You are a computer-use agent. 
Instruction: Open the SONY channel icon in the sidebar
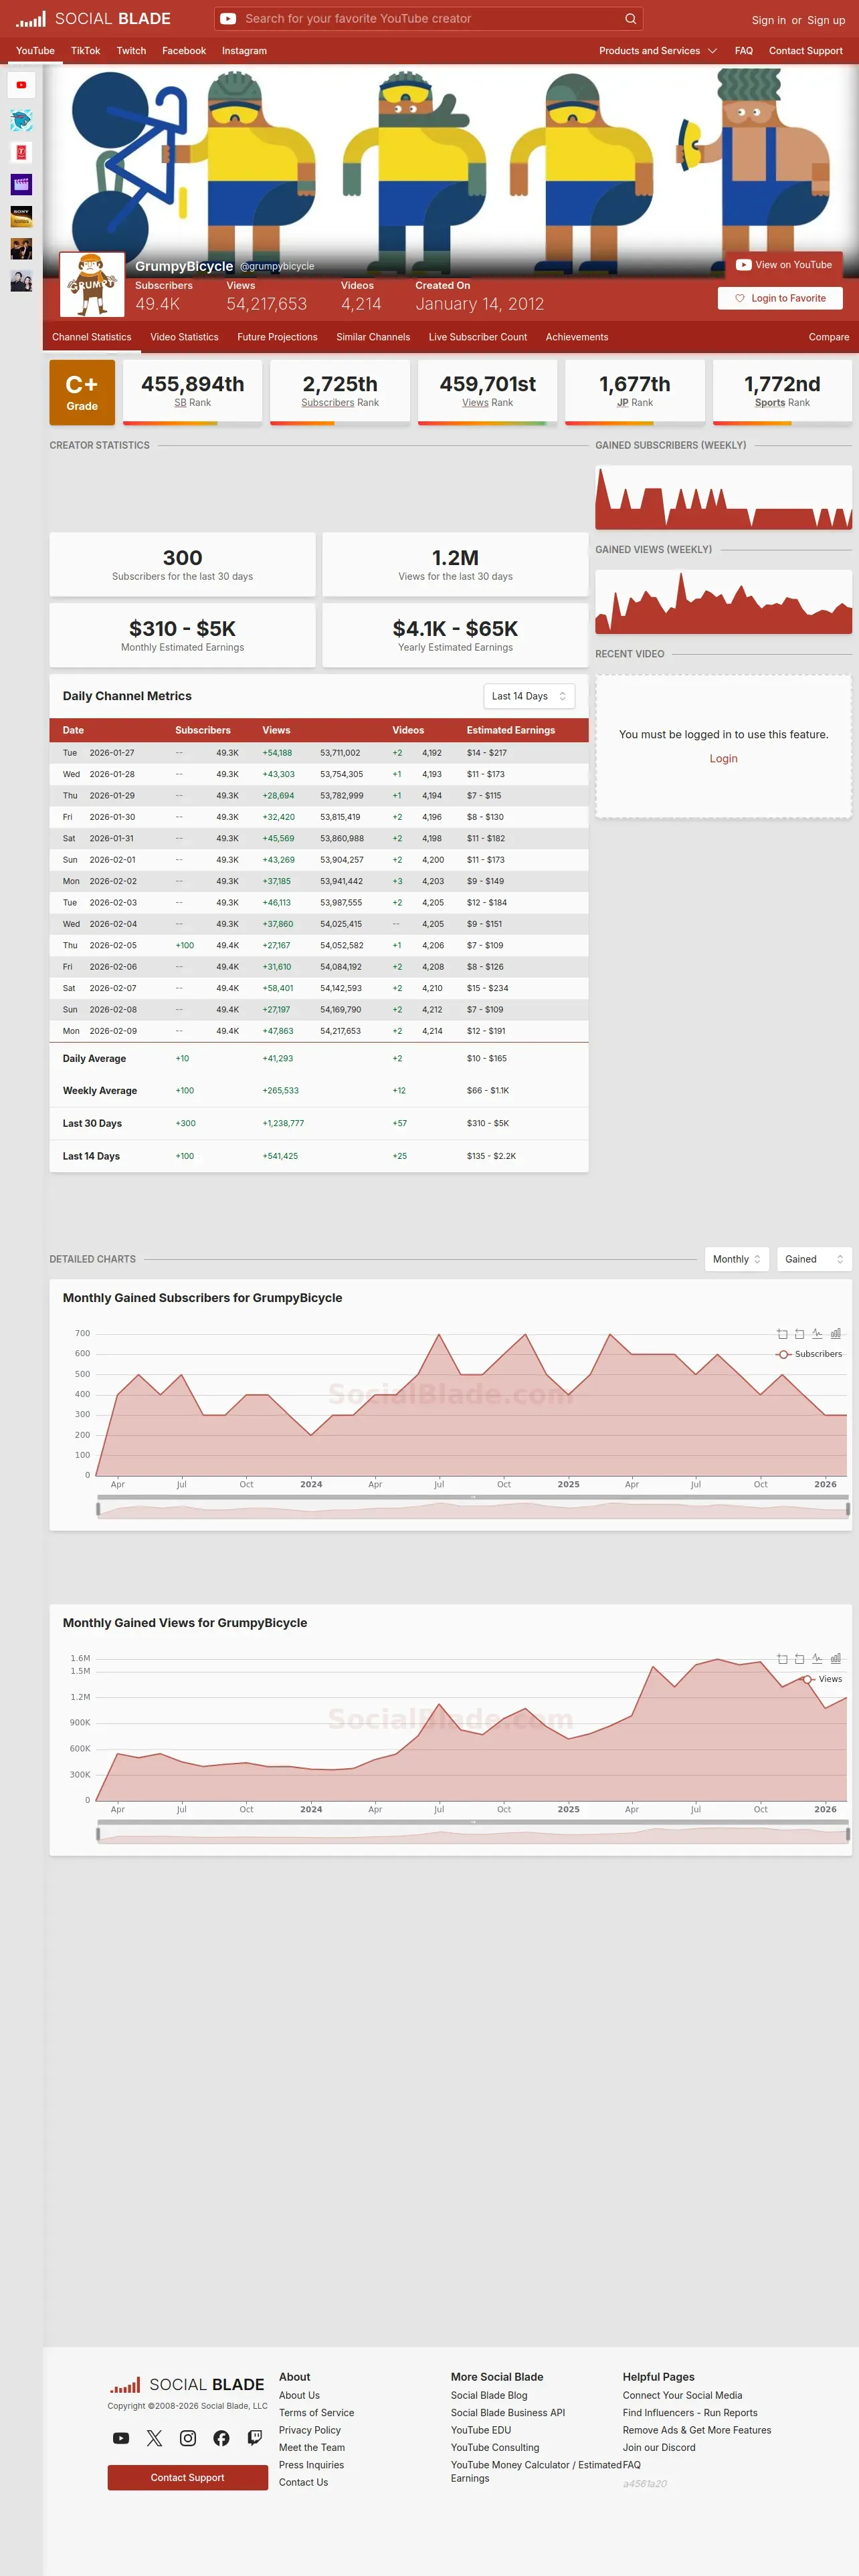point(21,217)
